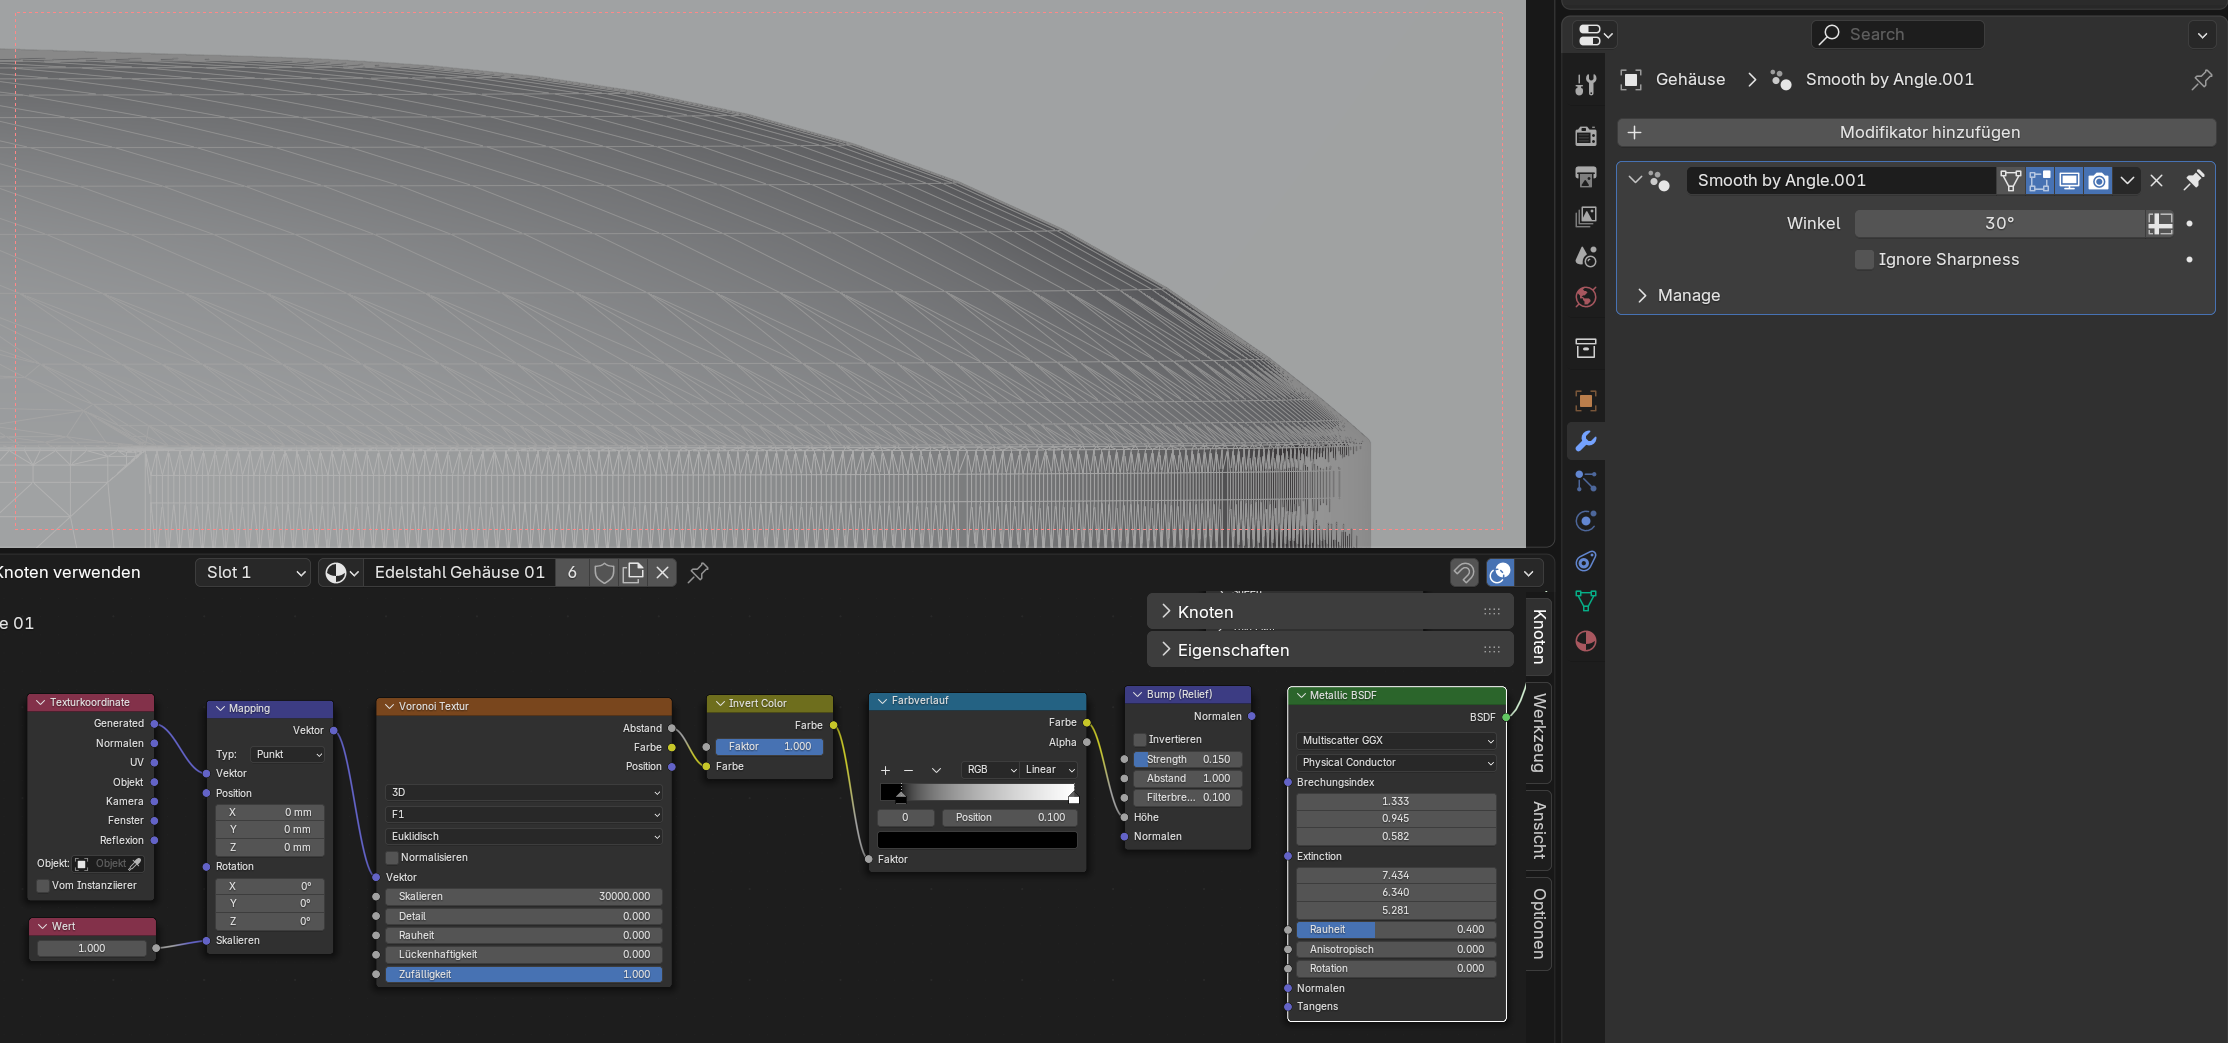Open the Particles properties icon
The width and height of the screenshot is (2228, 1043).
1586,481
